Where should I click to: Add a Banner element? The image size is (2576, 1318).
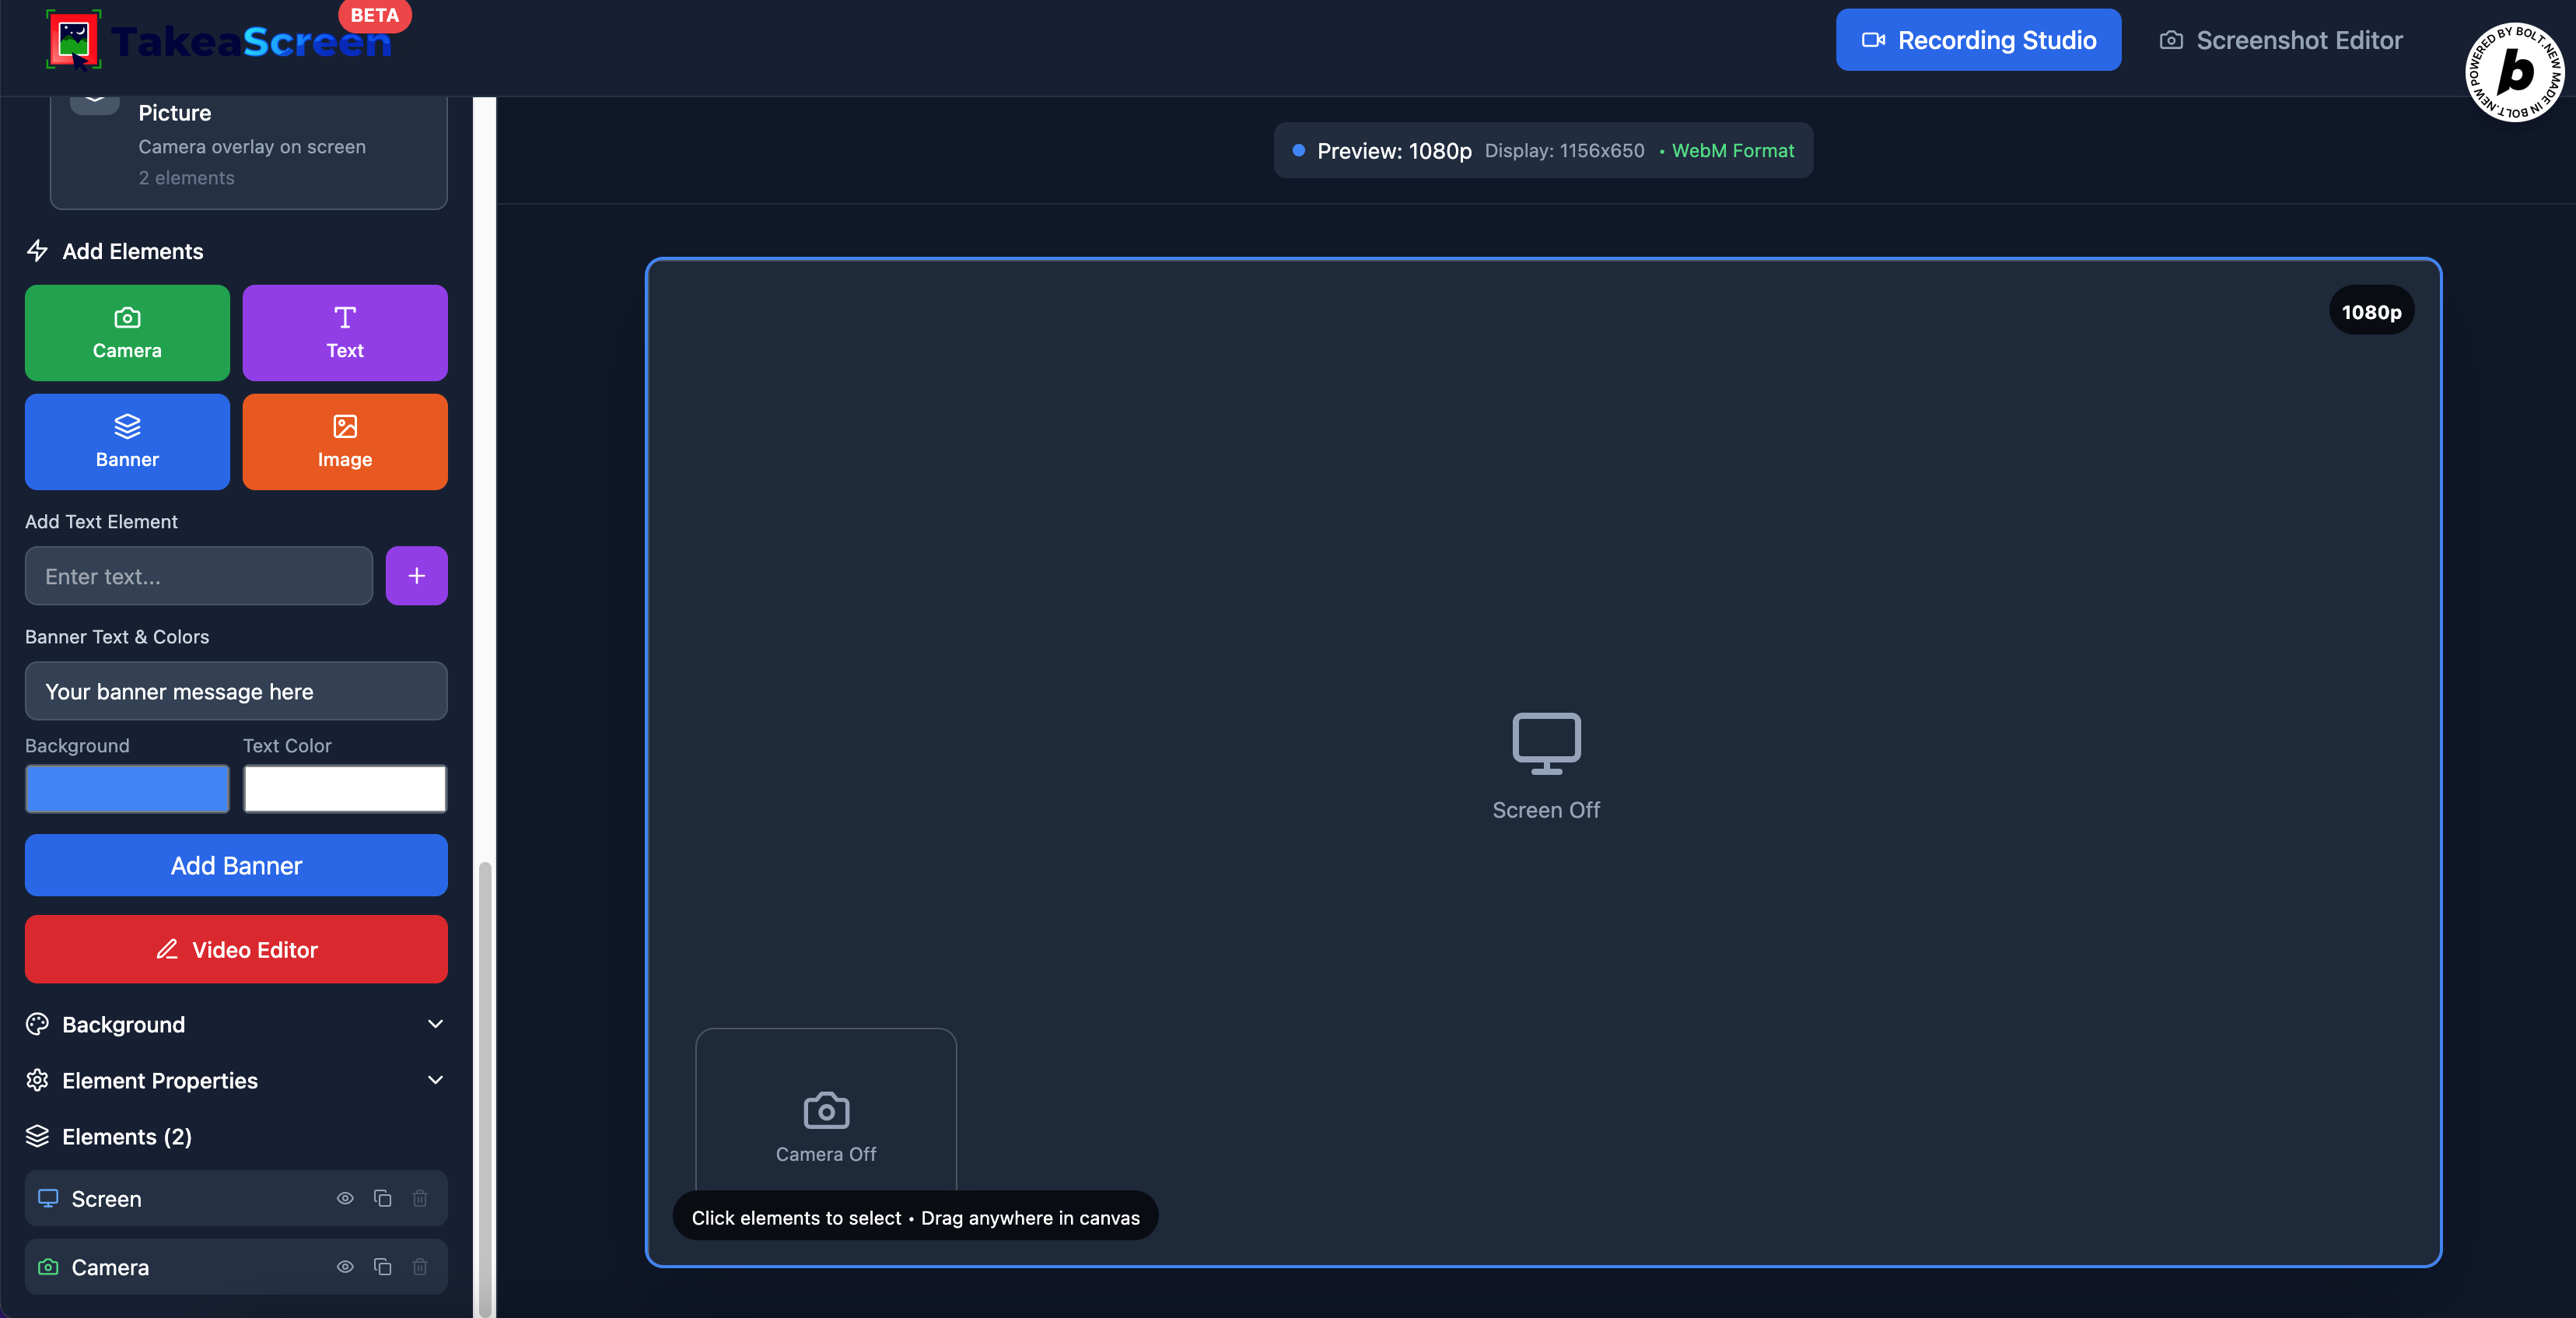pyautogui.click(x=127, y=441)
